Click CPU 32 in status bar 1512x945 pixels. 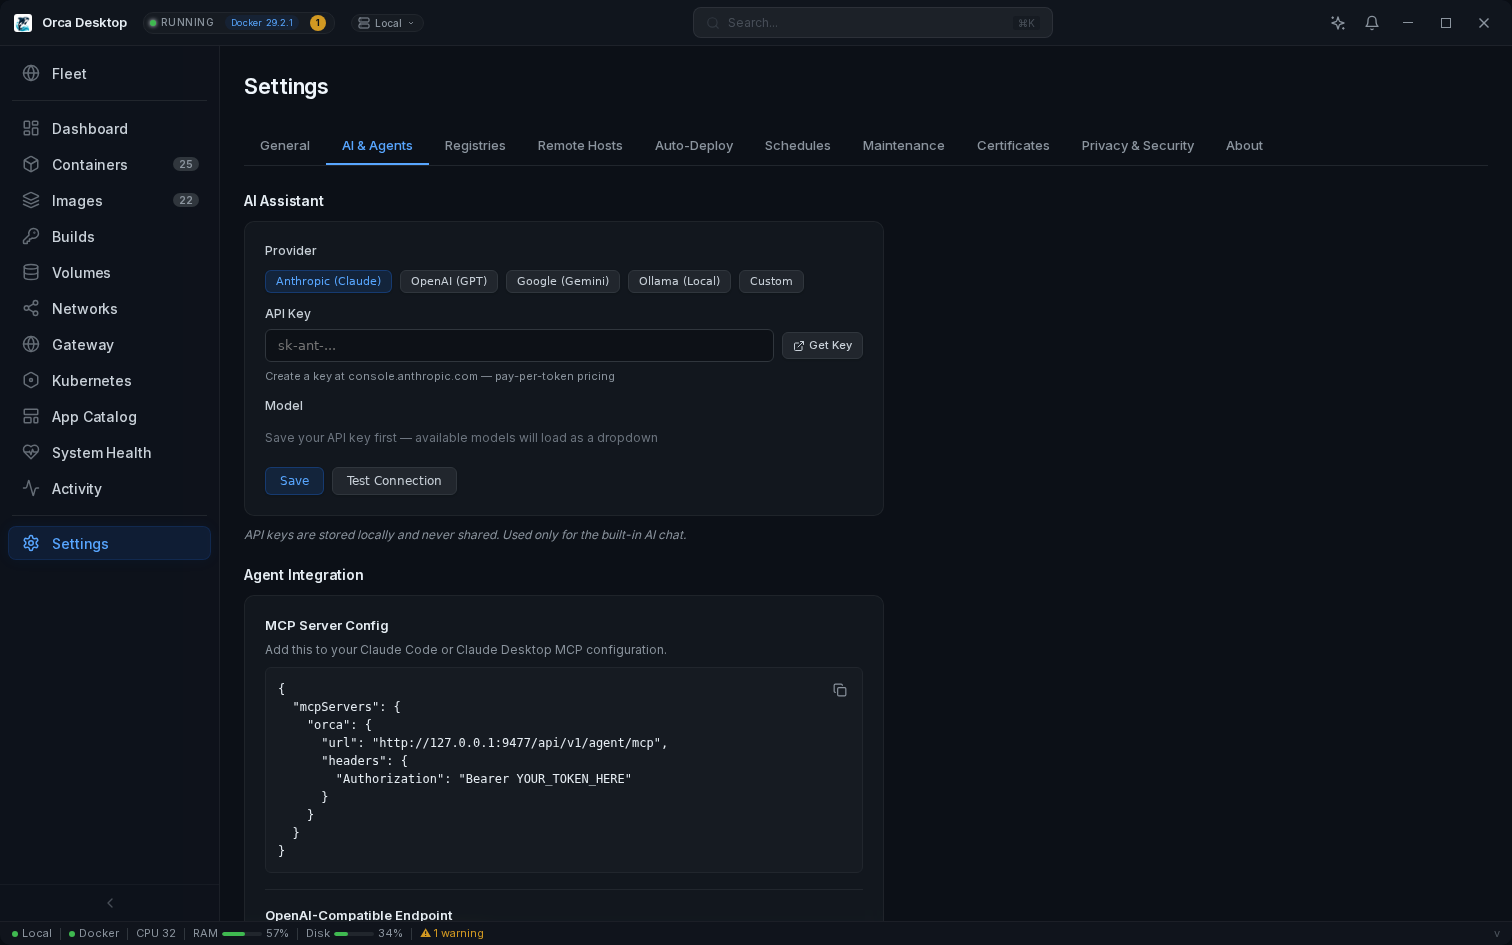(x=156, y=933)
